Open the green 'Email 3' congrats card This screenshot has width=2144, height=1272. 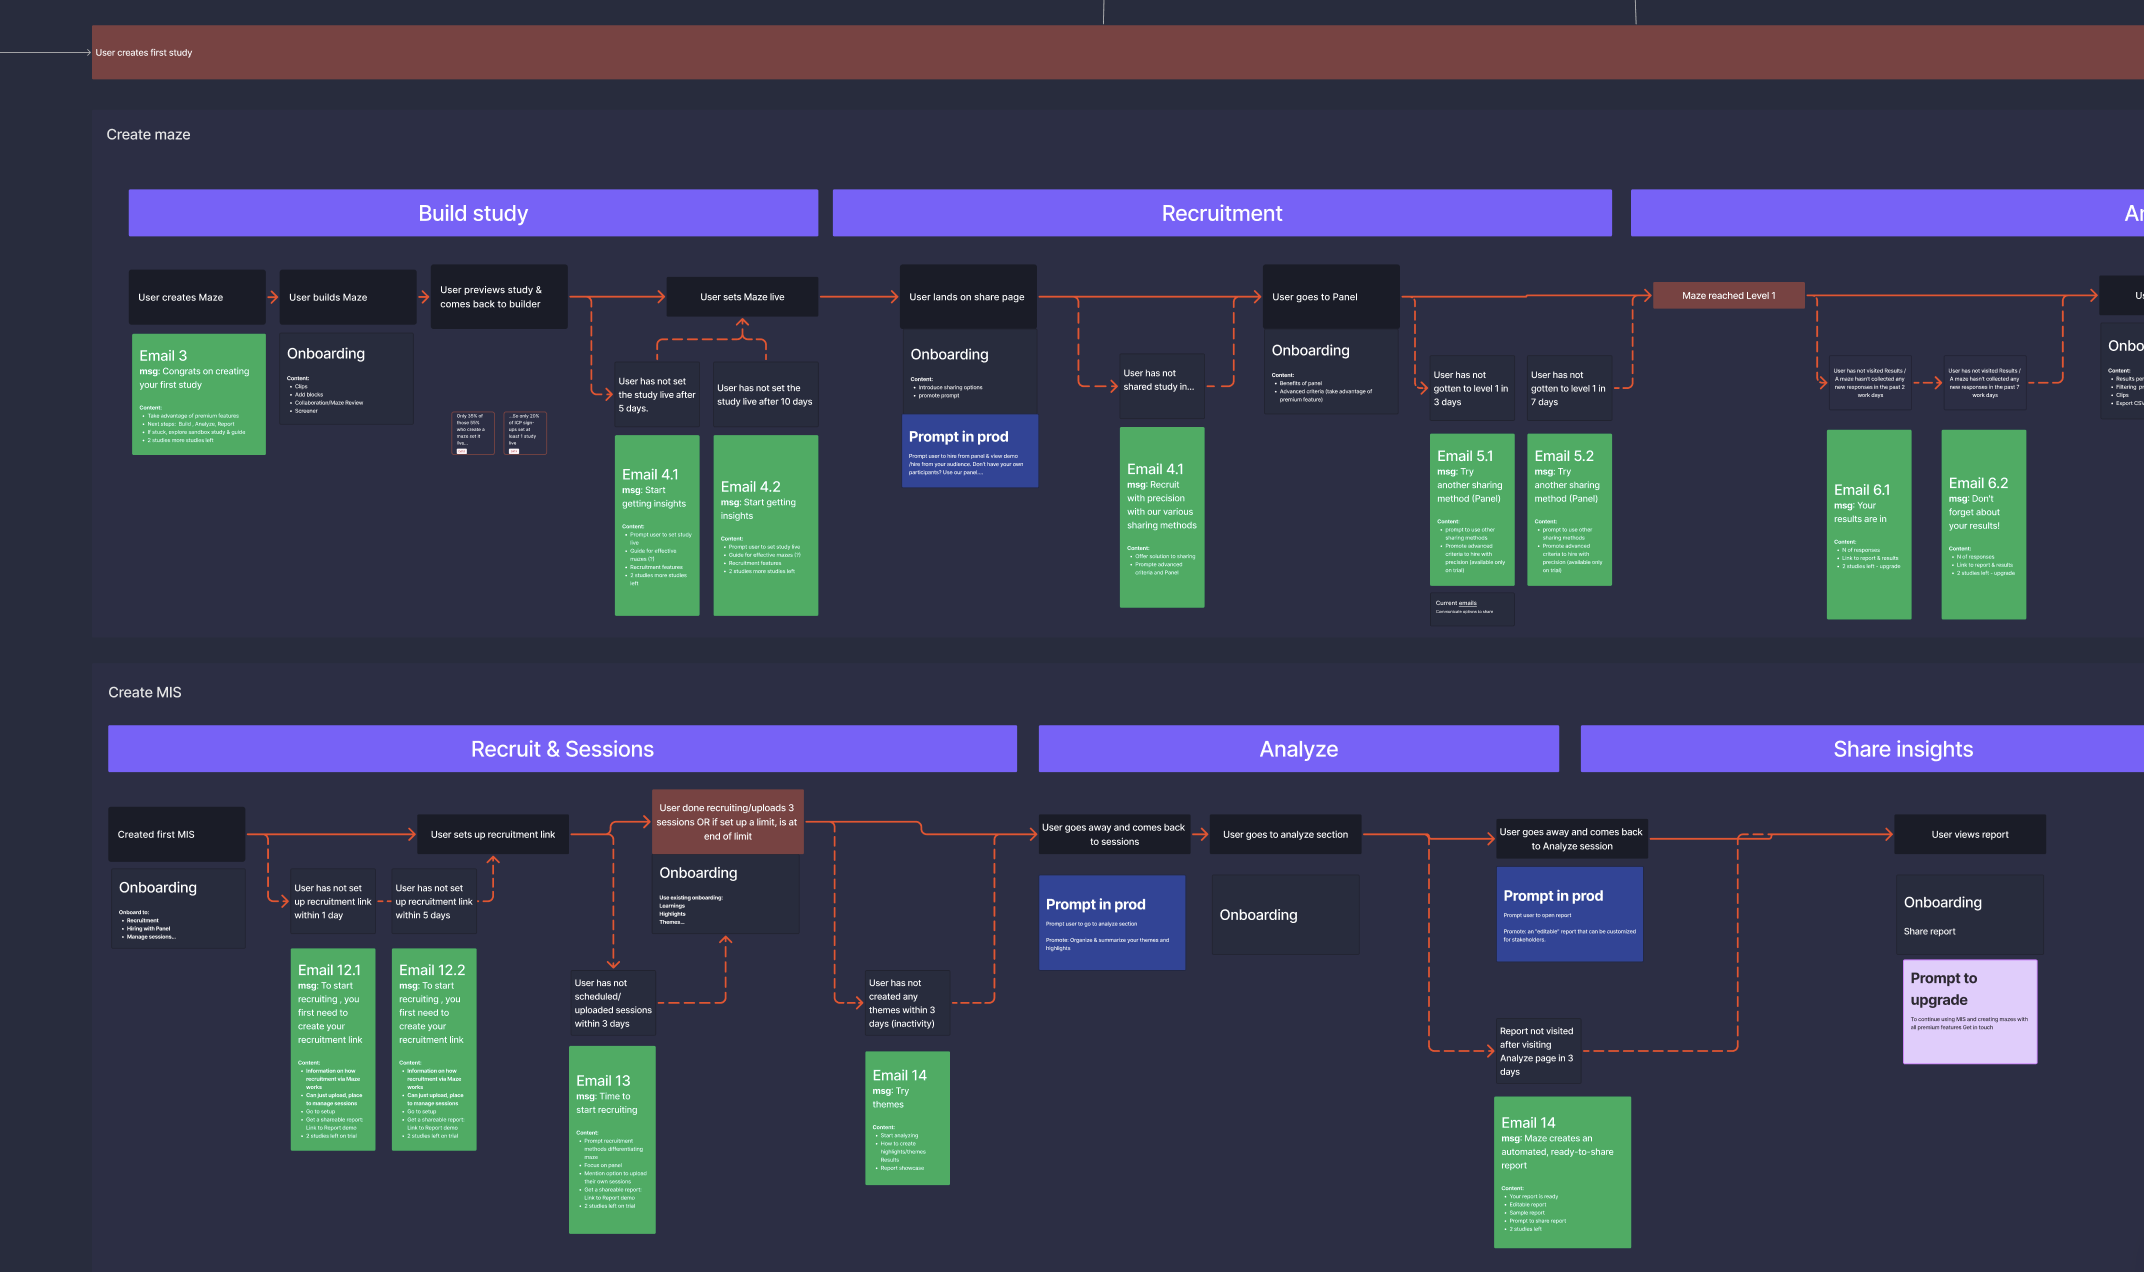[199, 395]
